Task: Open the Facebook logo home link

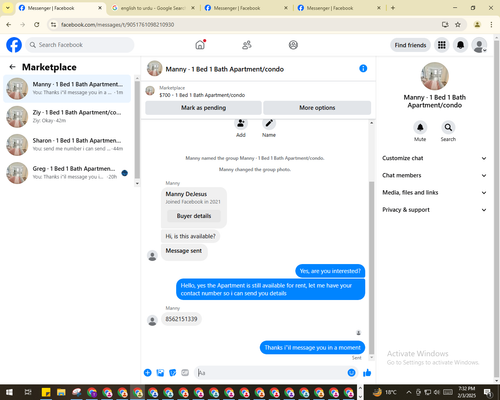Action: click(14, 45)
